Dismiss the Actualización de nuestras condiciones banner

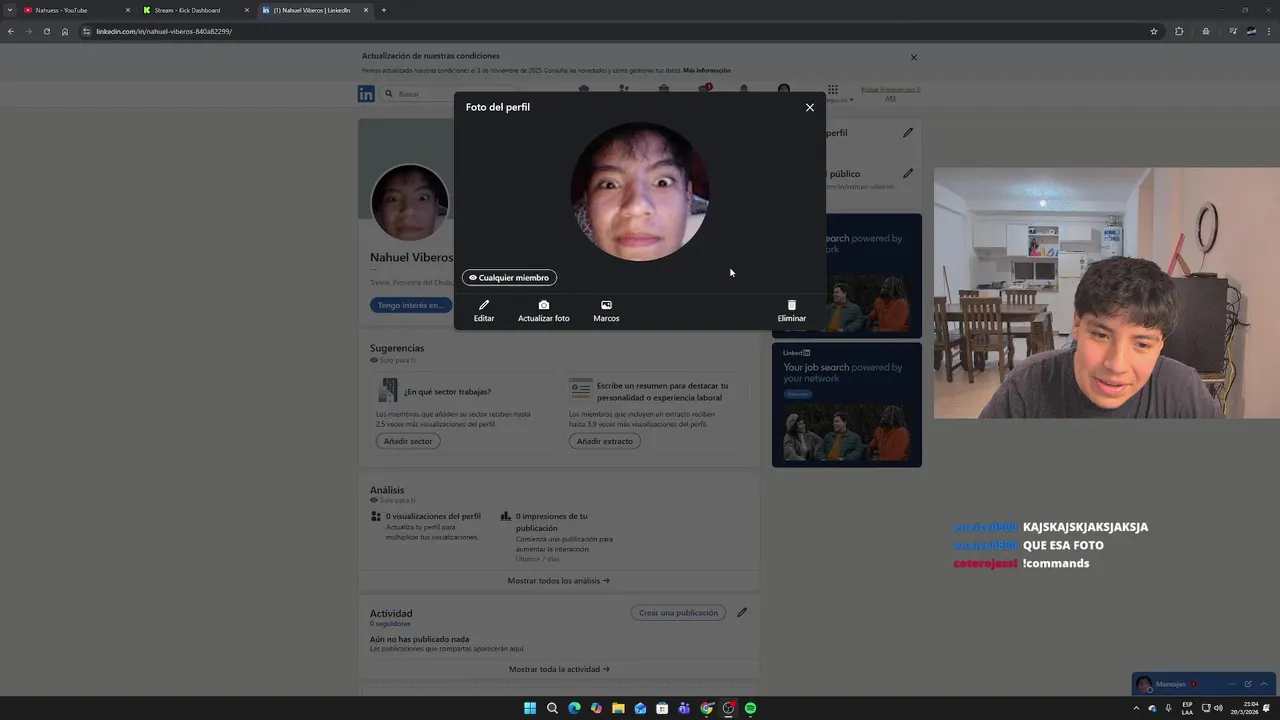tap(913, 57)
